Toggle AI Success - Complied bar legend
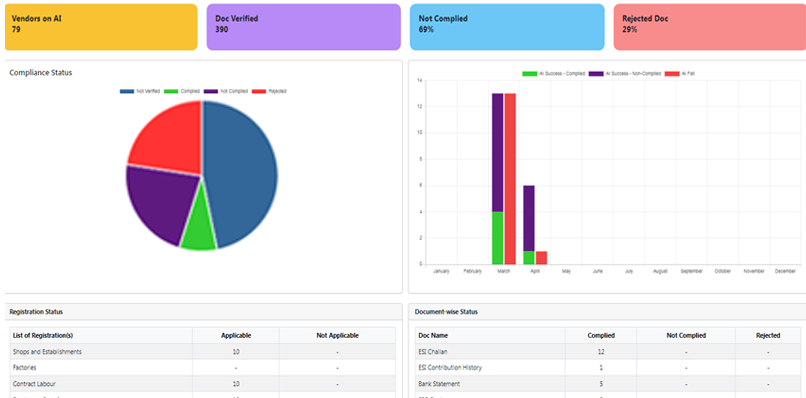 point(554,74)
